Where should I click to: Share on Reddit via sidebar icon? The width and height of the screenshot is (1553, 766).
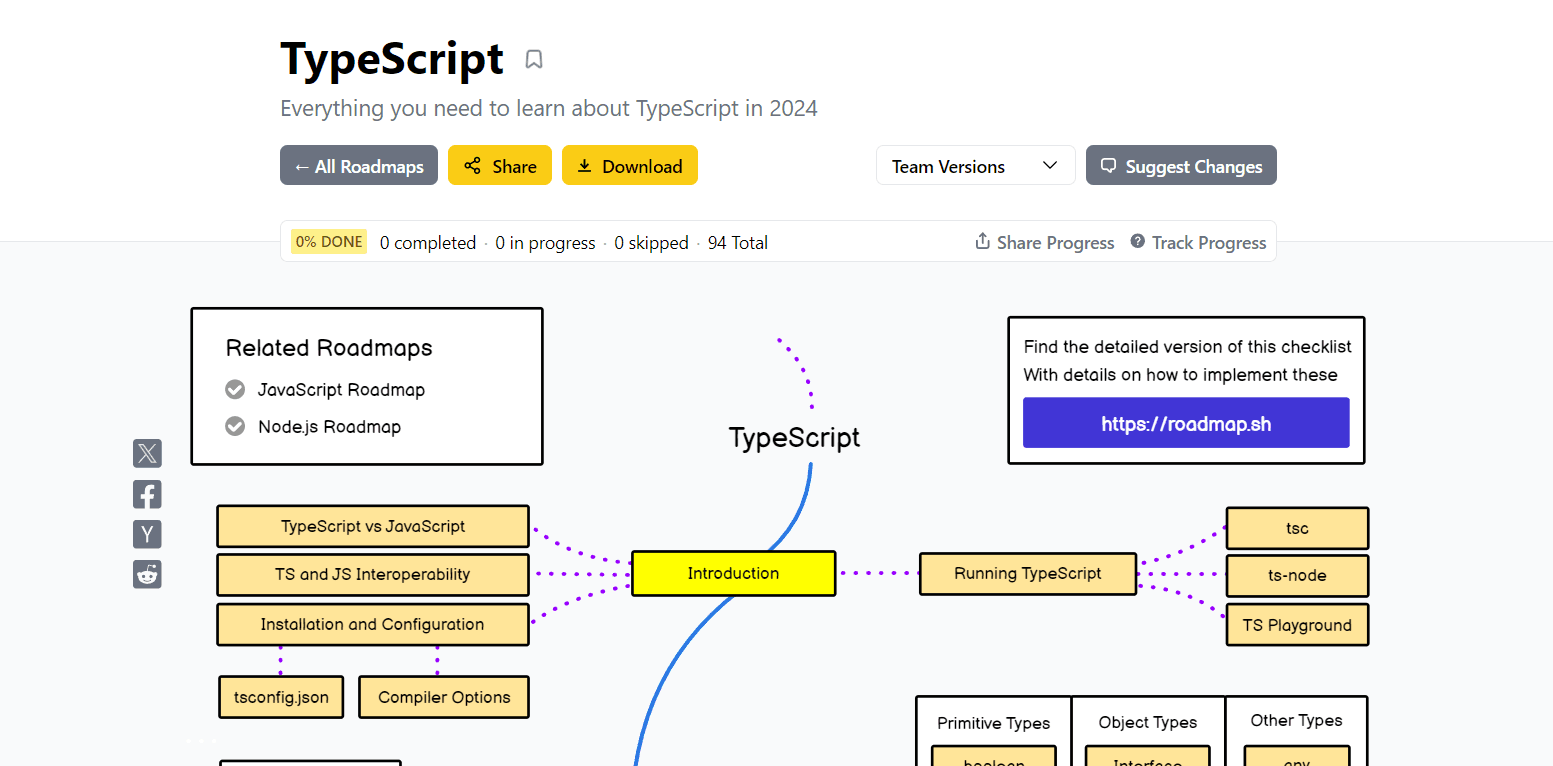tap(147, 574)
